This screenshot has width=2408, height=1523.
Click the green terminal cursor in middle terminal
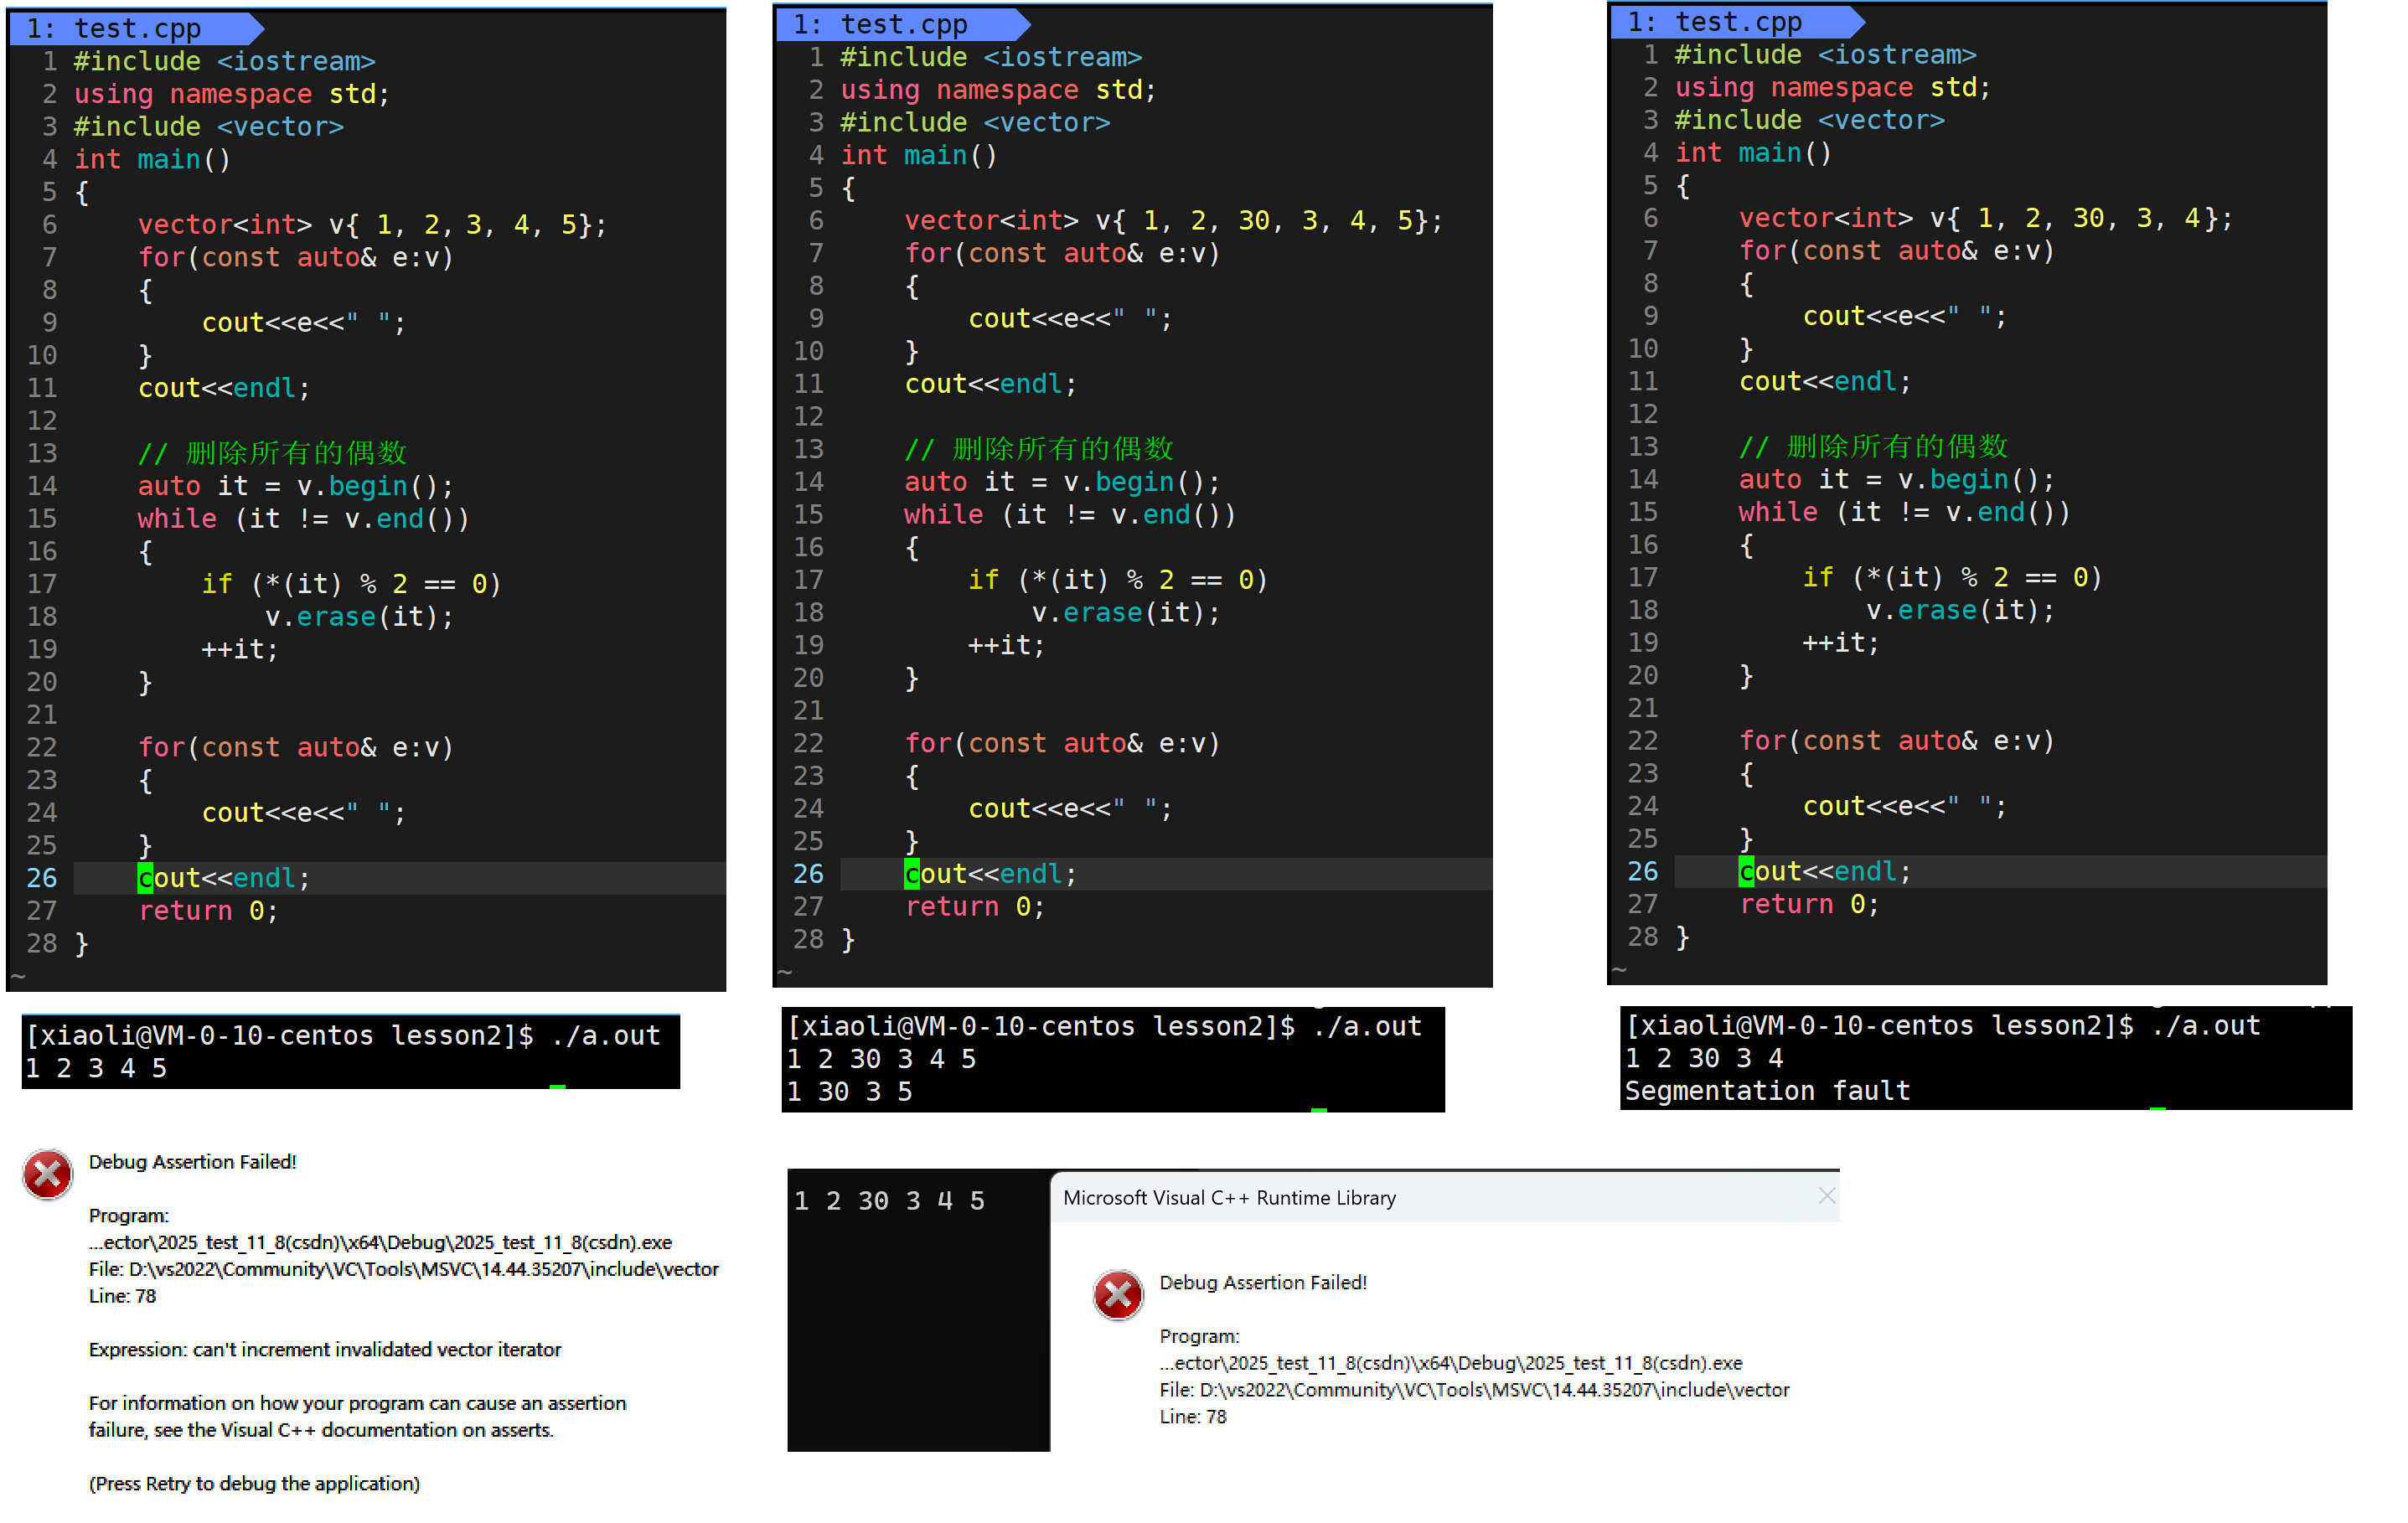1319,1110
